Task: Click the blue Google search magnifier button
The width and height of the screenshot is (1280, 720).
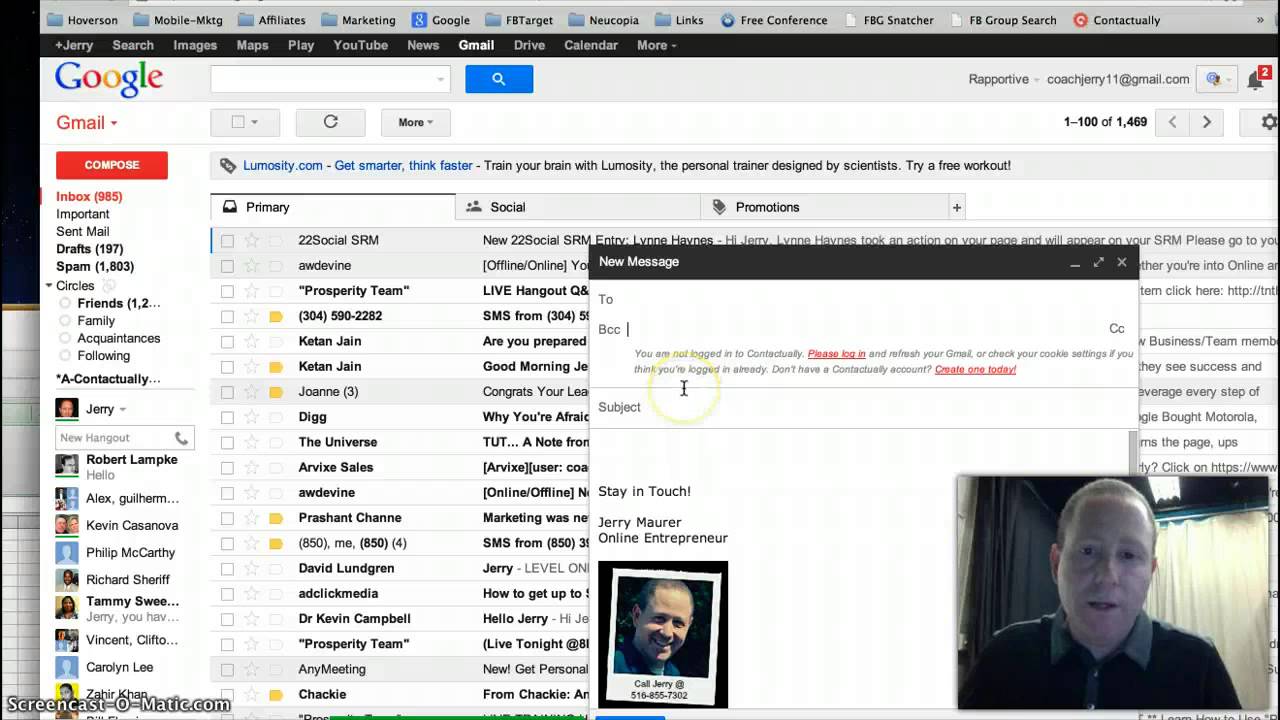Action: click(x=499, y=79)
